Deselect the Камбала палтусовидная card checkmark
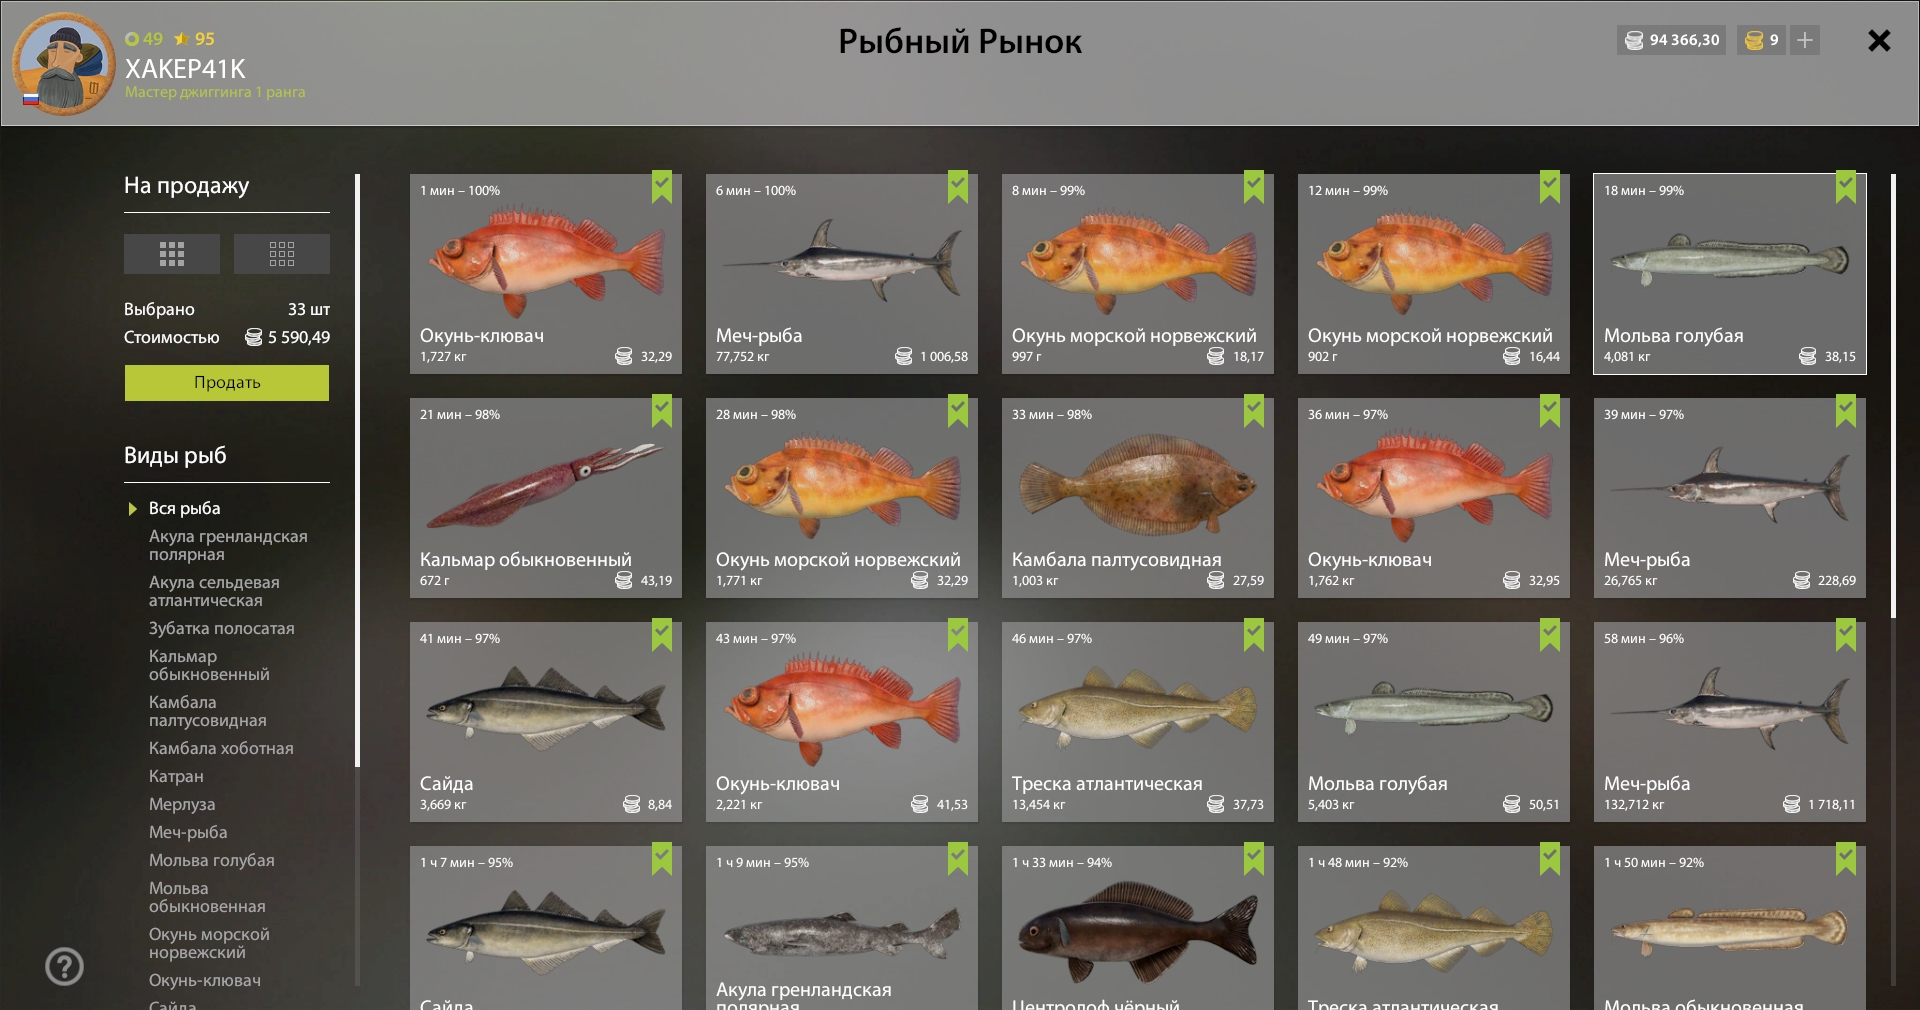1920x1010 pixels. click(x=1254, y=411)
